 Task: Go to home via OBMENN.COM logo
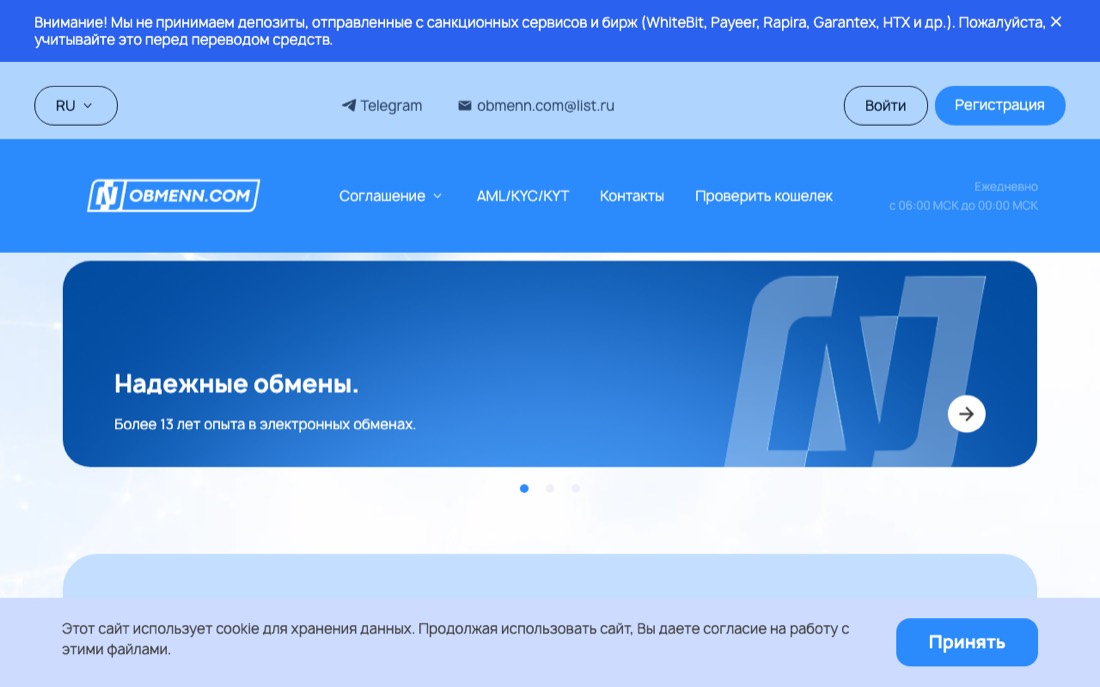(173, 195)
